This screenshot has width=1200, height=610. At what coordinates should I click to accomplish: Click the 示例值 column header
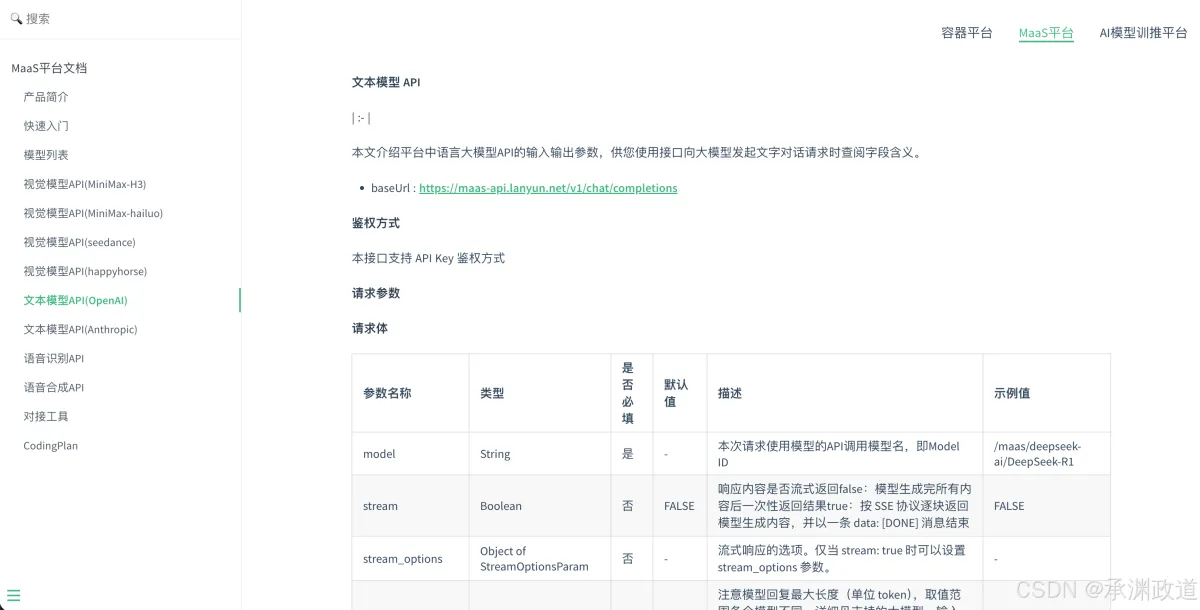[x=1047, y=393]
